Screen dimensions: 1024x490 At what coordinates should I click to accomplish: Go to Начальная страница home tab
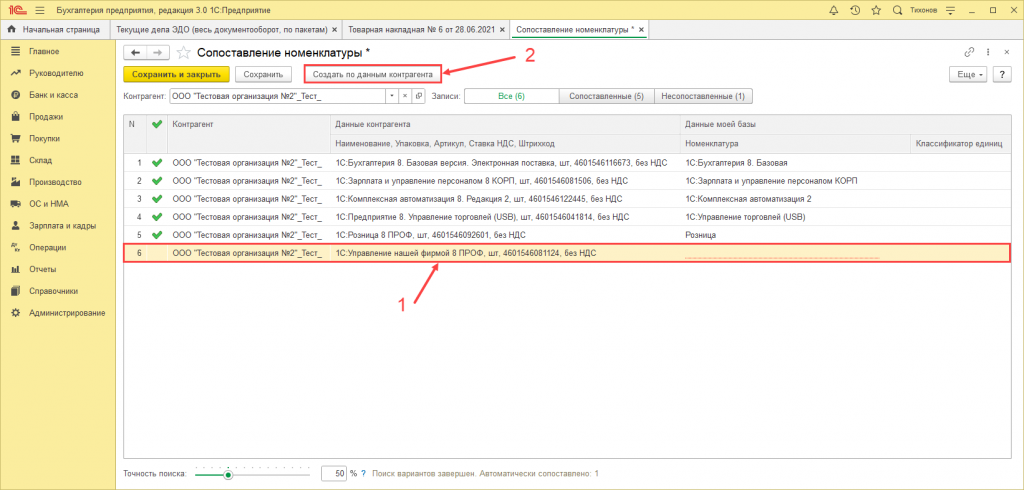click(x=54, y=29)
